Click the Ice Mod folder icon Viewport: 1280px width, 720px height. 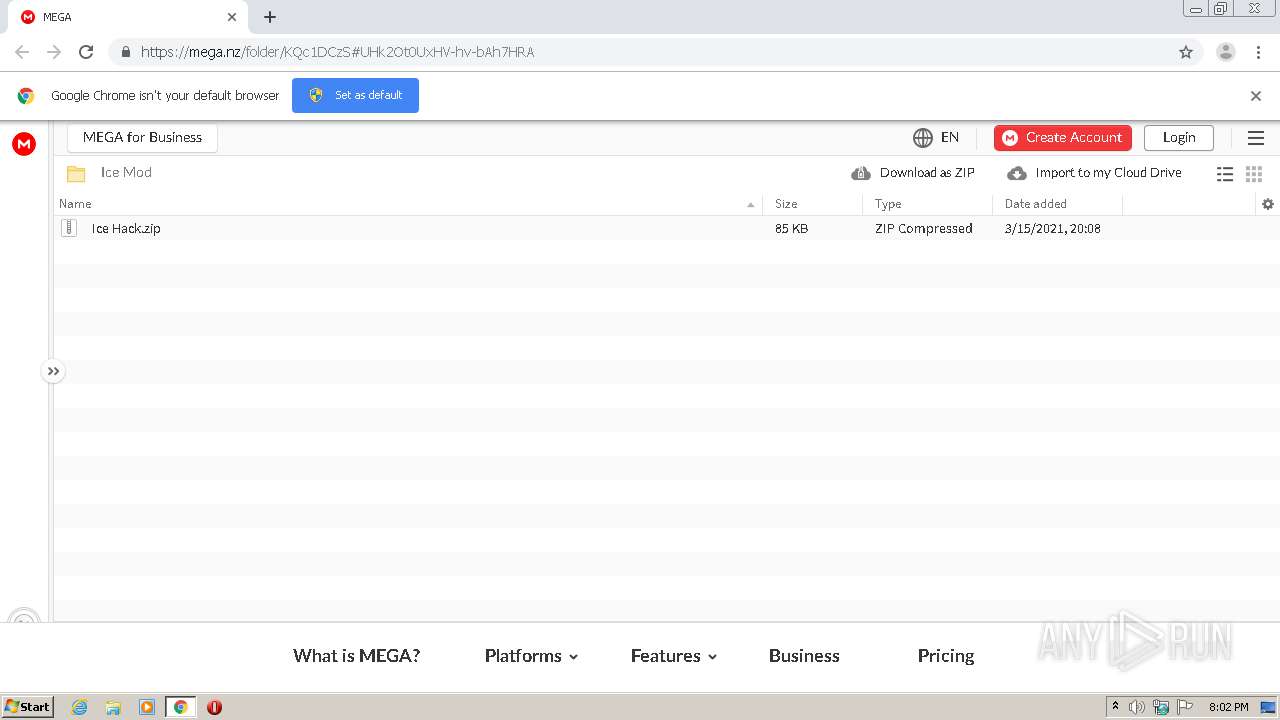point(76,173)
